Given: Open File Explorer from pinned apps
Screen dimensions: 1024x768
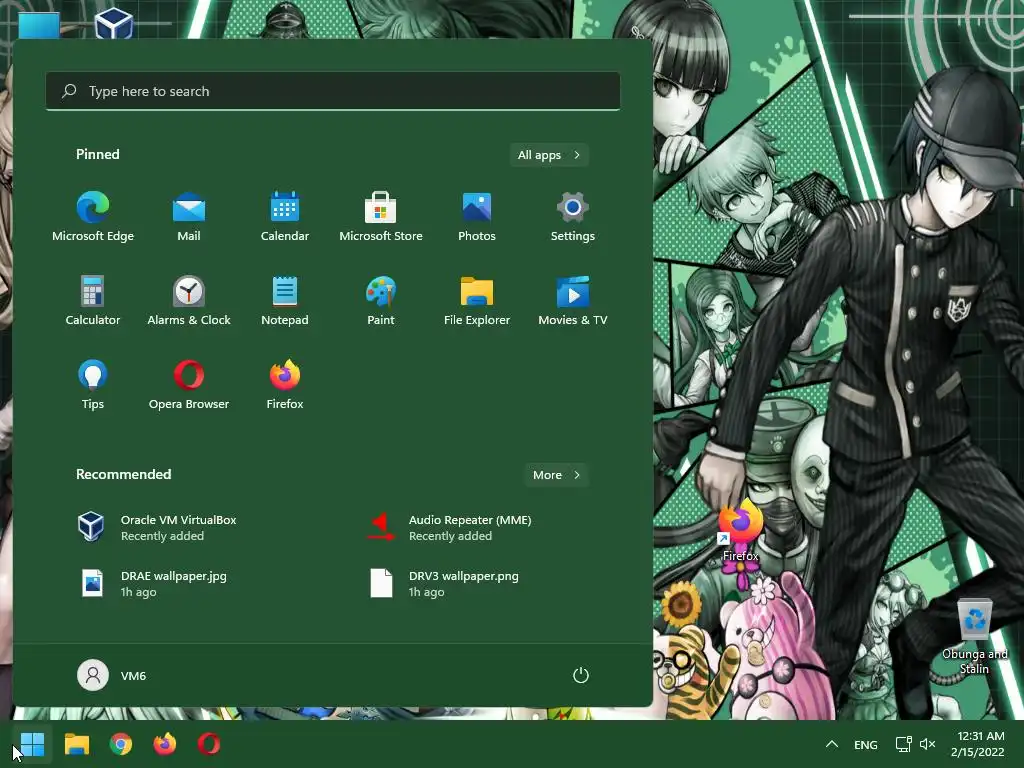Looking at the screenshot, I should pyautogui.click(x=477, y=300).
